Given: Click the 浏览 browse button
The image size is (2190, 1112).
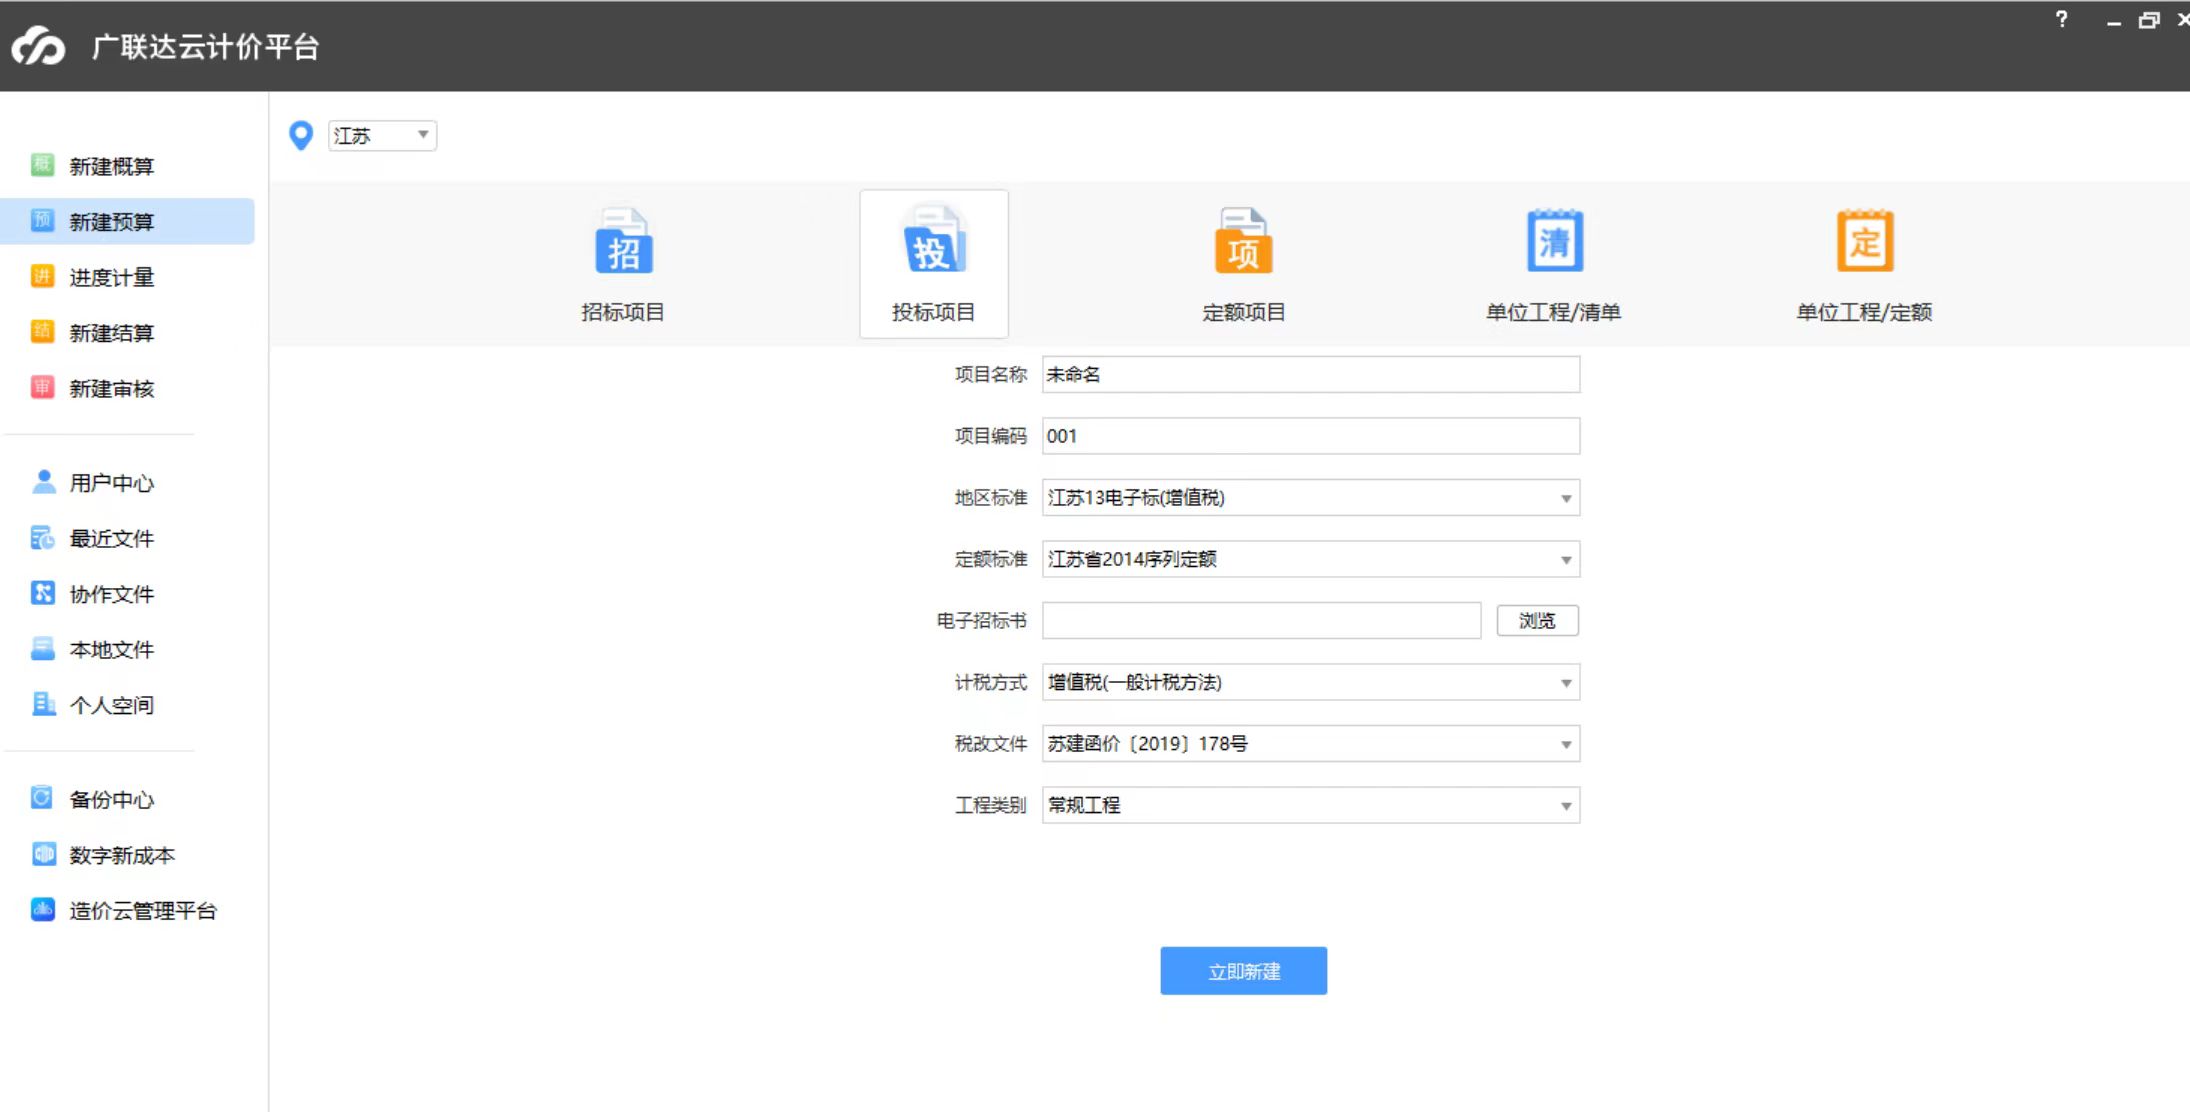Looking at the screenshot, I should 1537,620.
